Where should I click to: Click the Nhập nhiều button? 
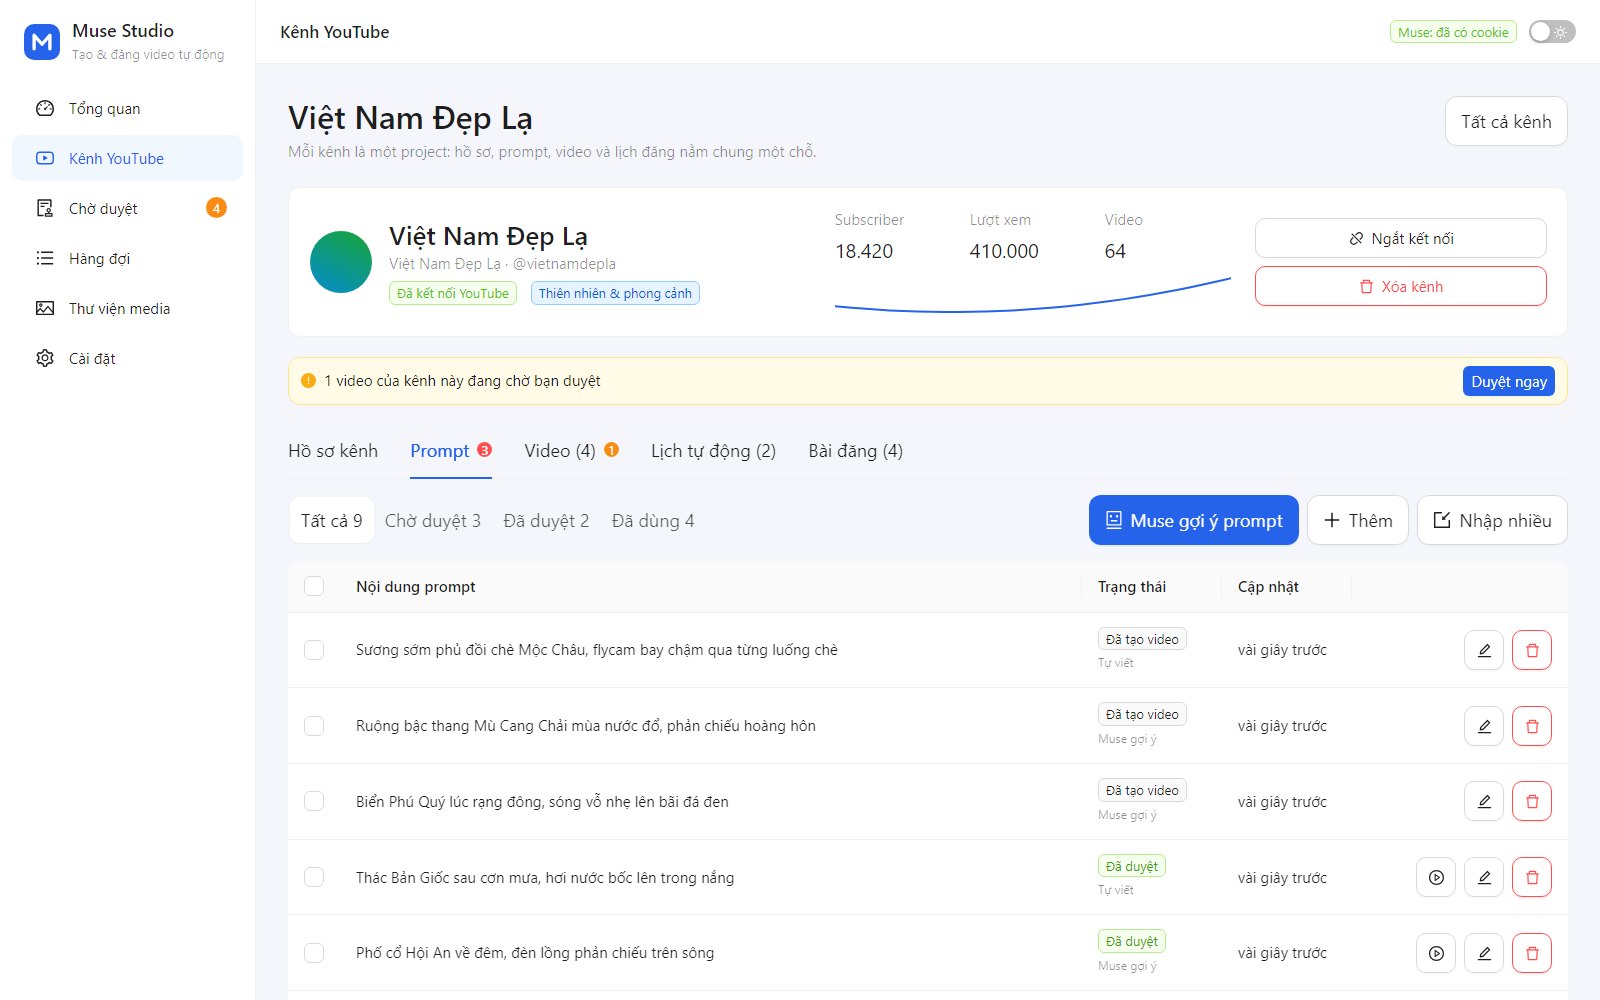[1492, 520]
